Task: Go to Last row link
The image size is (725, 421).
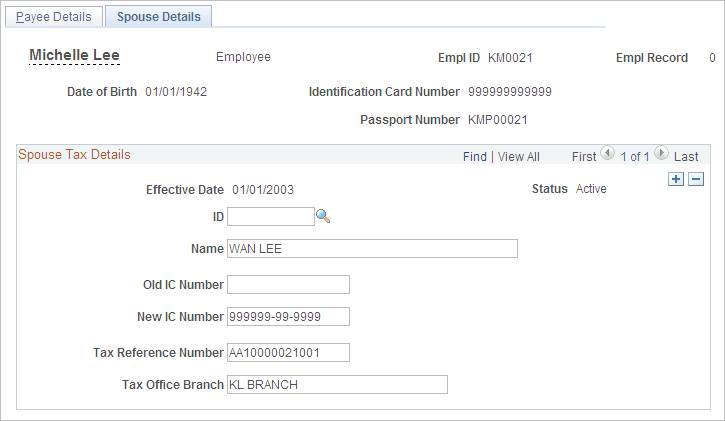Action: coord(686,157)
